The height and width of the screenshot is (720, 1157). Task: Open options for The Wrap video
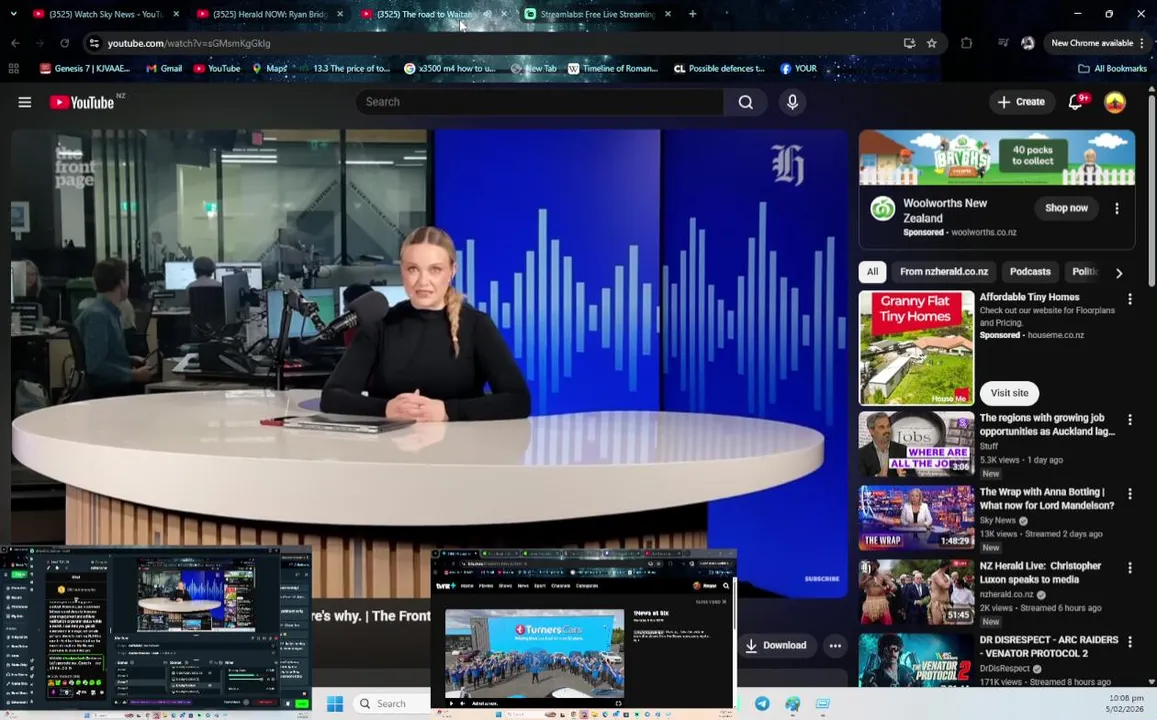(x=1129, y=494)
